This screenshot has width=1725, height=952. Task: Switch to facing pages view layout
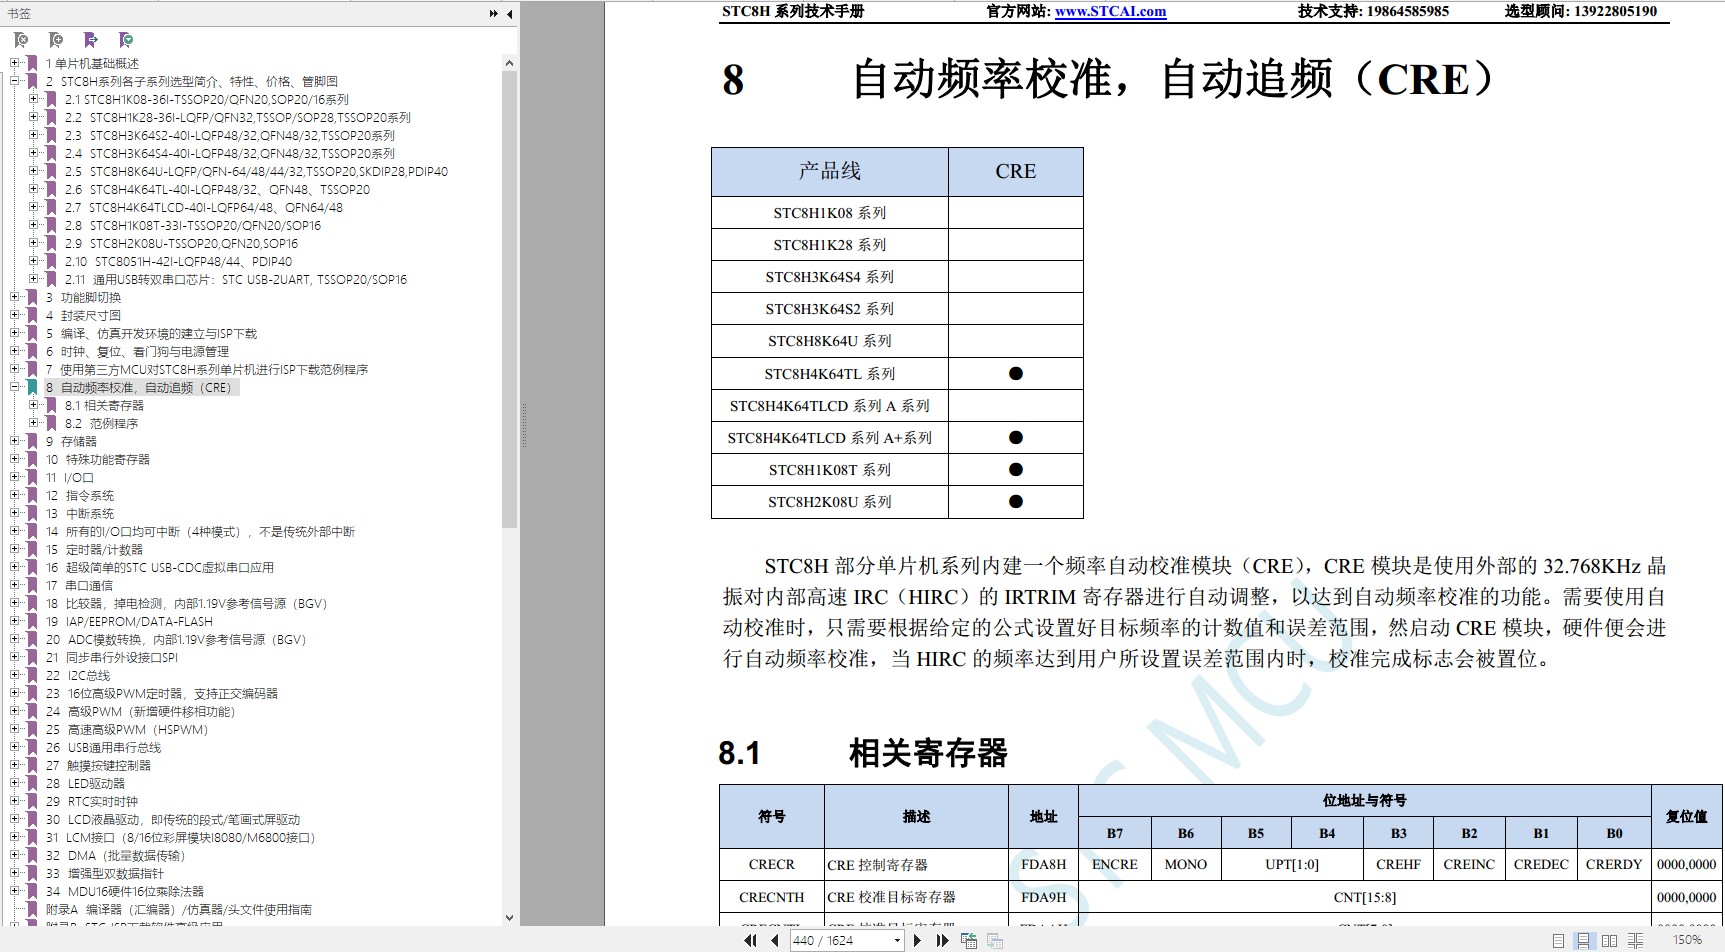pyautogui.click(x=1609, y=940)
